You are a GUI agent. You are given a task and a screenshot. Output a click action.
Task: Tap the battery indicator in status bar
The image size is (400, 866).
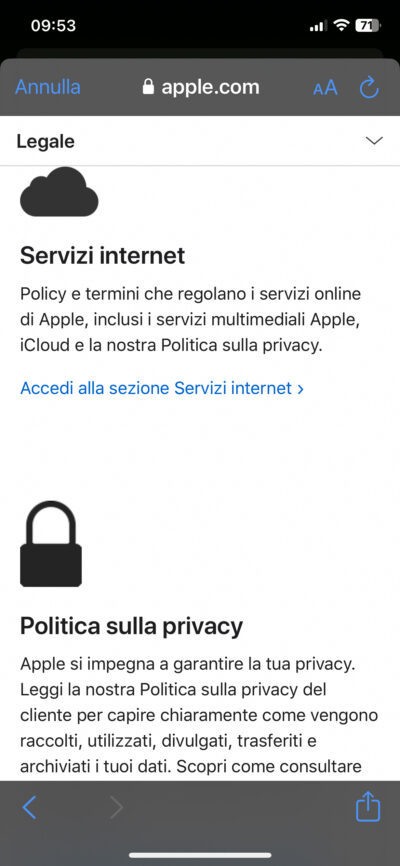[367, 25]
